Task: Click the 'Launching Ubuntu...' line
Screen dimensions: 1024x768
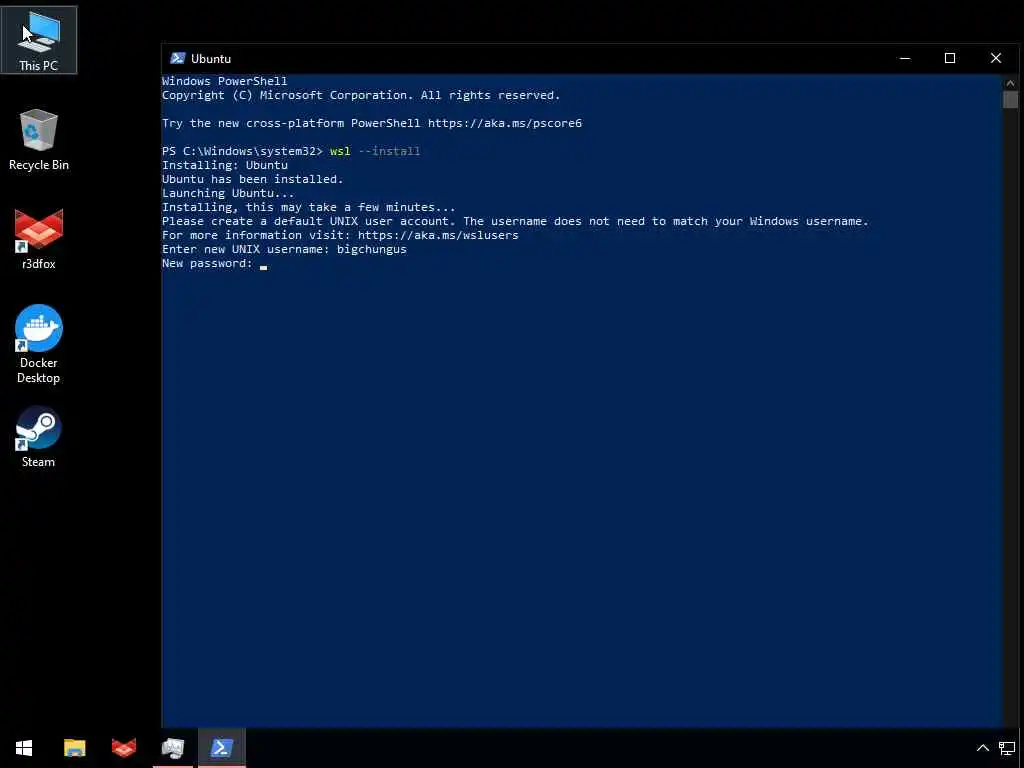Action: [x=228, y=193]
